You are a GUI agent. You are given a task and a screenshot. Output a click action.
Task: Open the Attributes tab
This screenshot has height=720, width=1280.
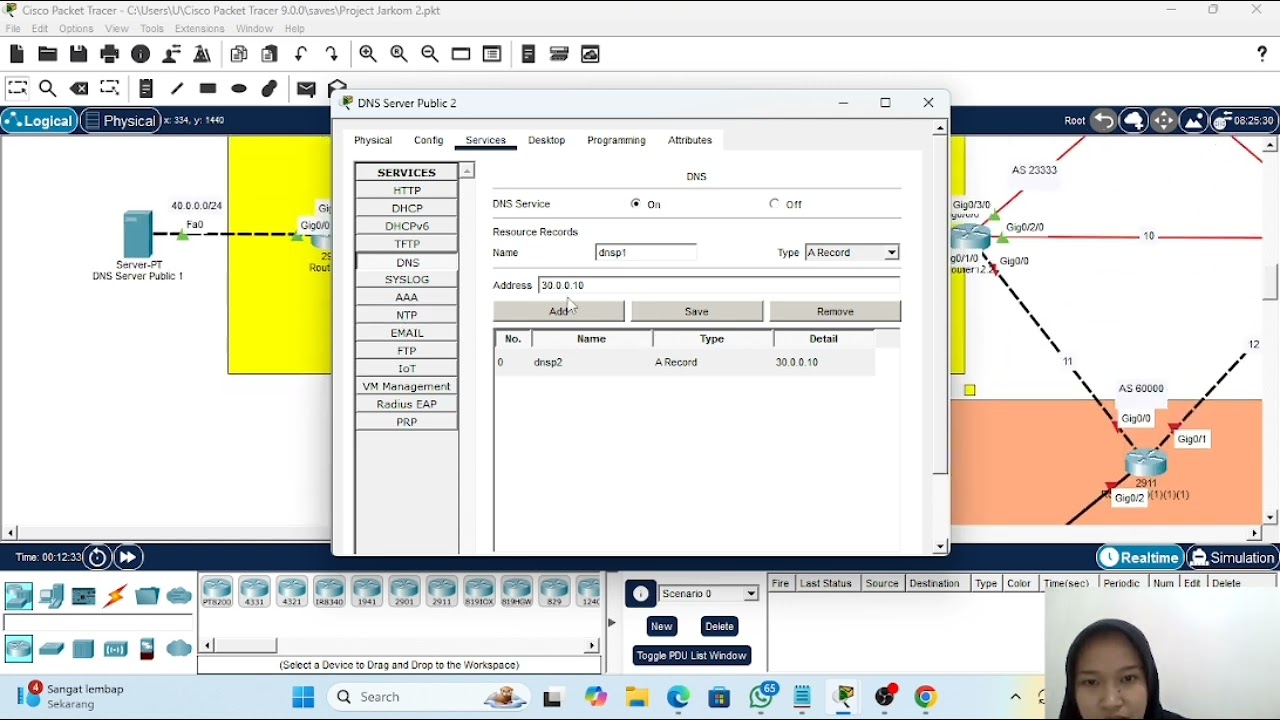690,140
